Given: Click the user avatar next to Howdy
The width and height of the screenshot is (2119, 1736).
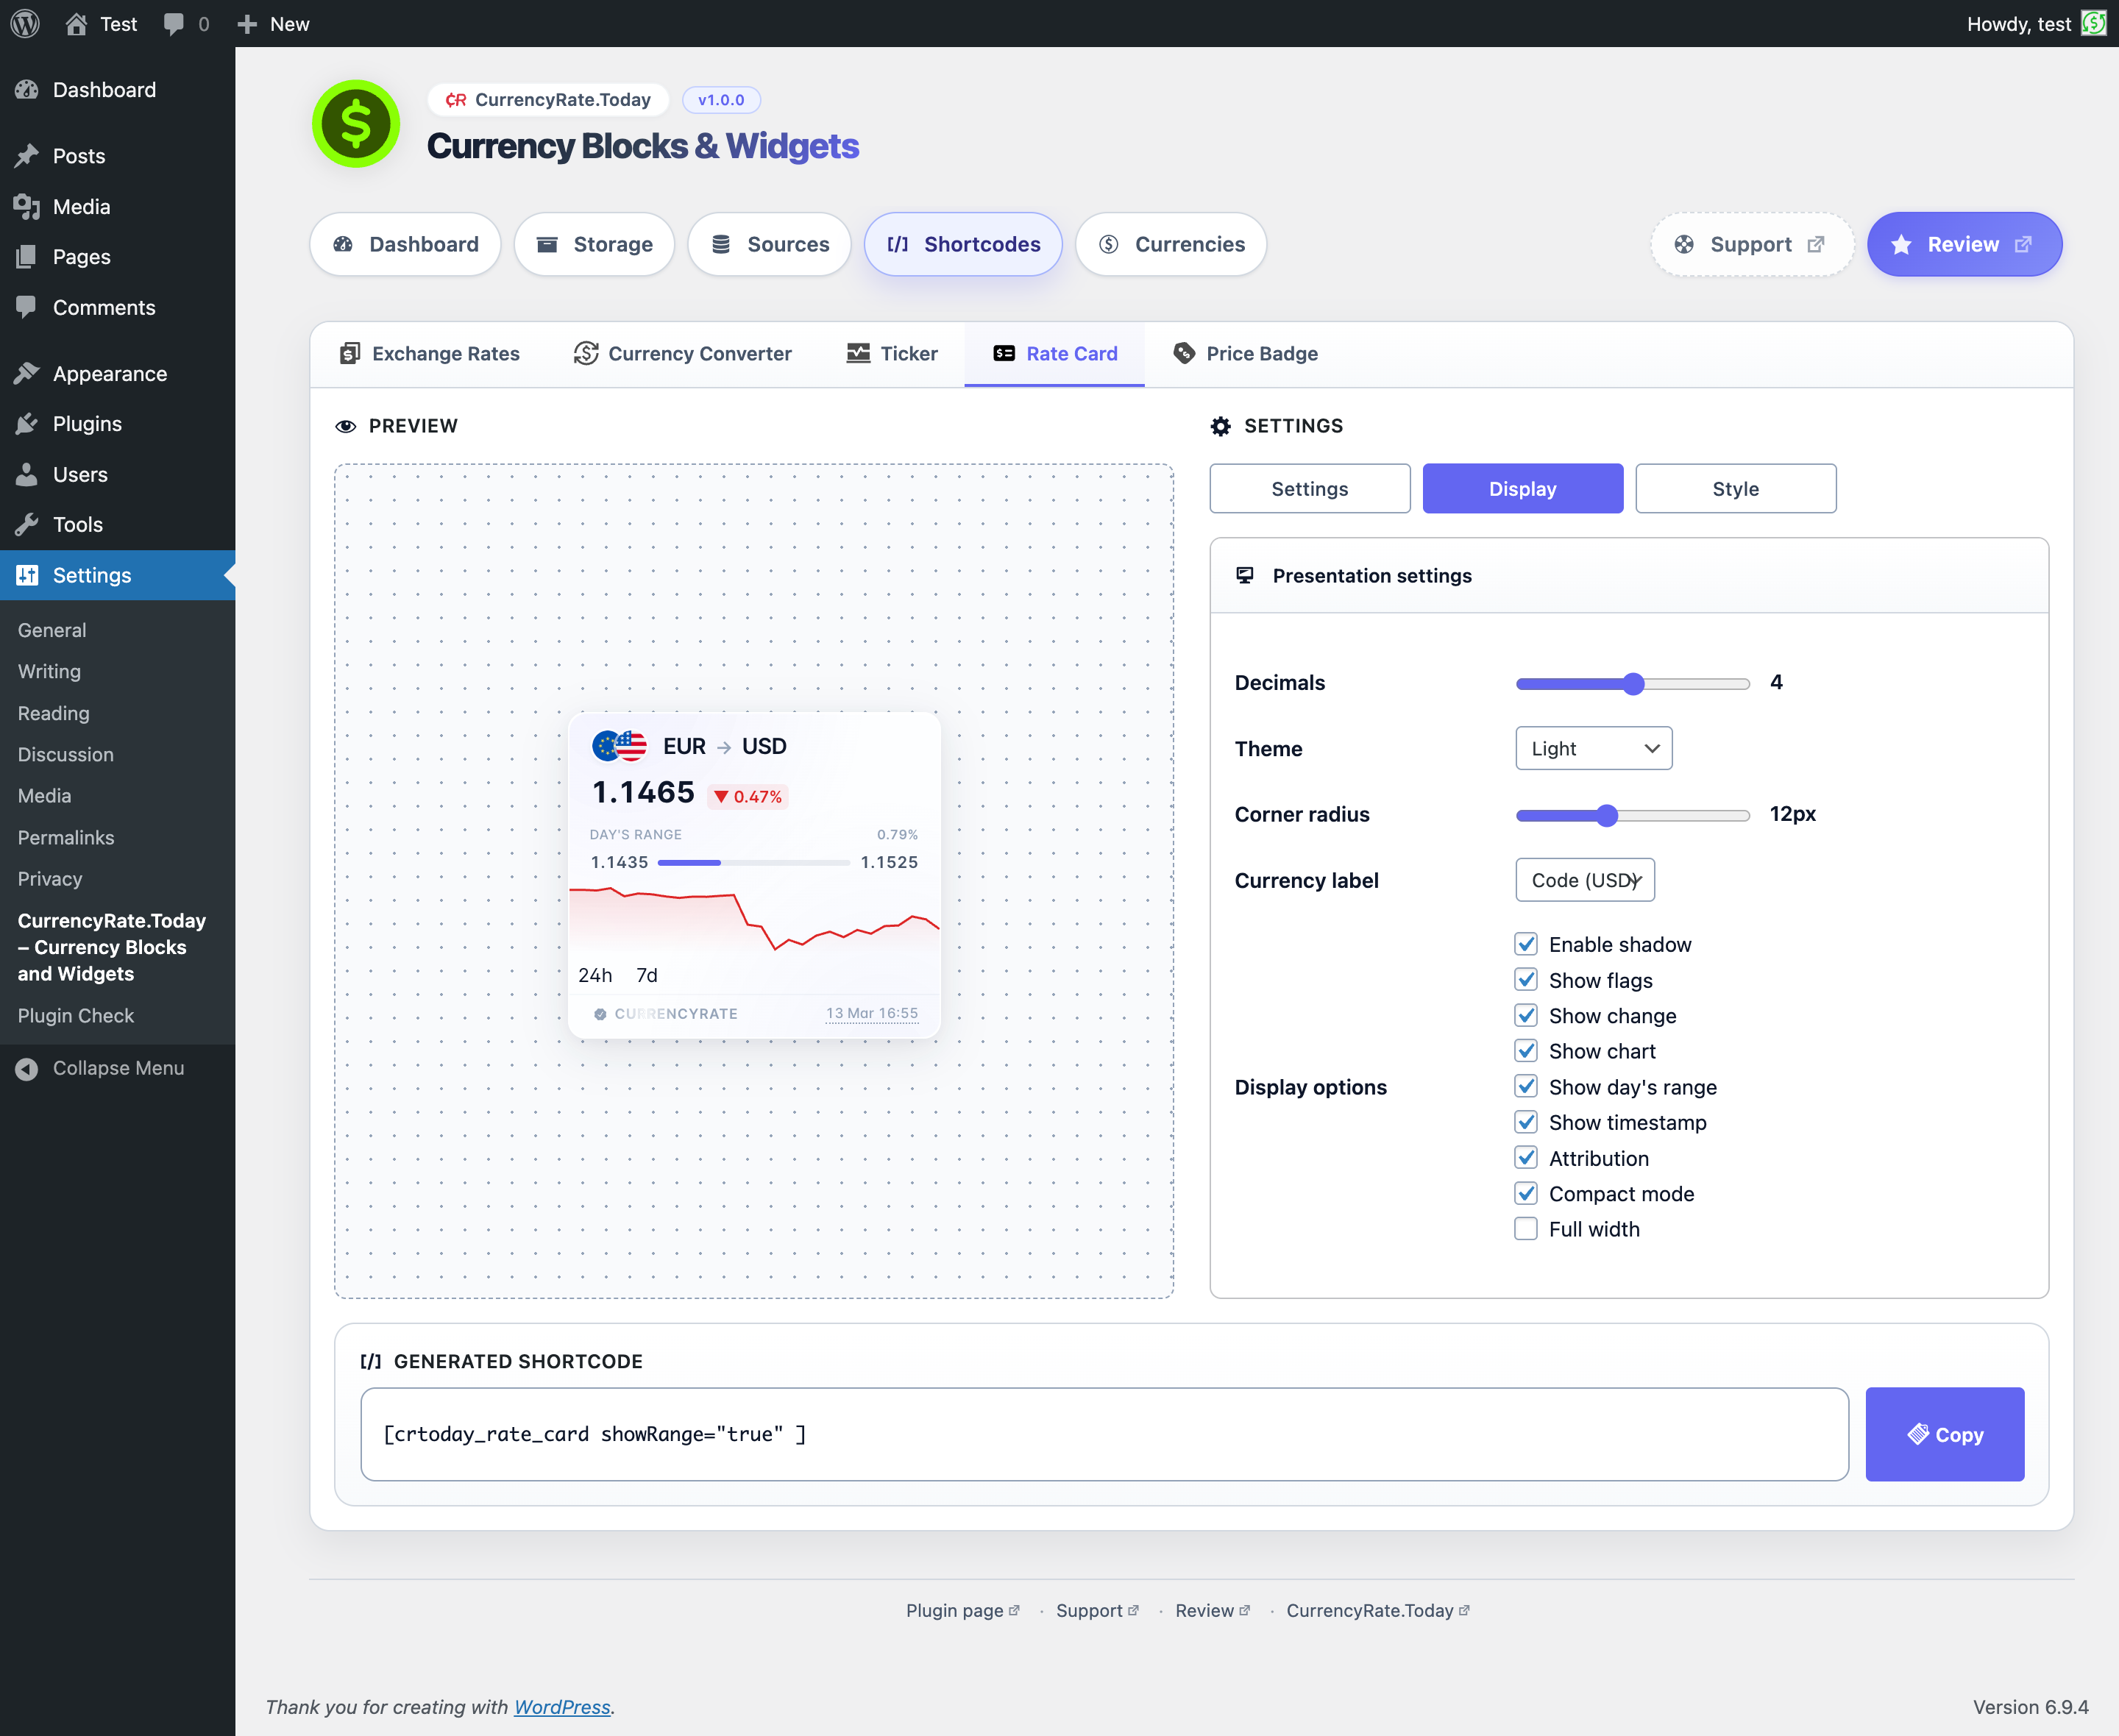Looking at the screenshot, I should click(x=2093, y=23).
